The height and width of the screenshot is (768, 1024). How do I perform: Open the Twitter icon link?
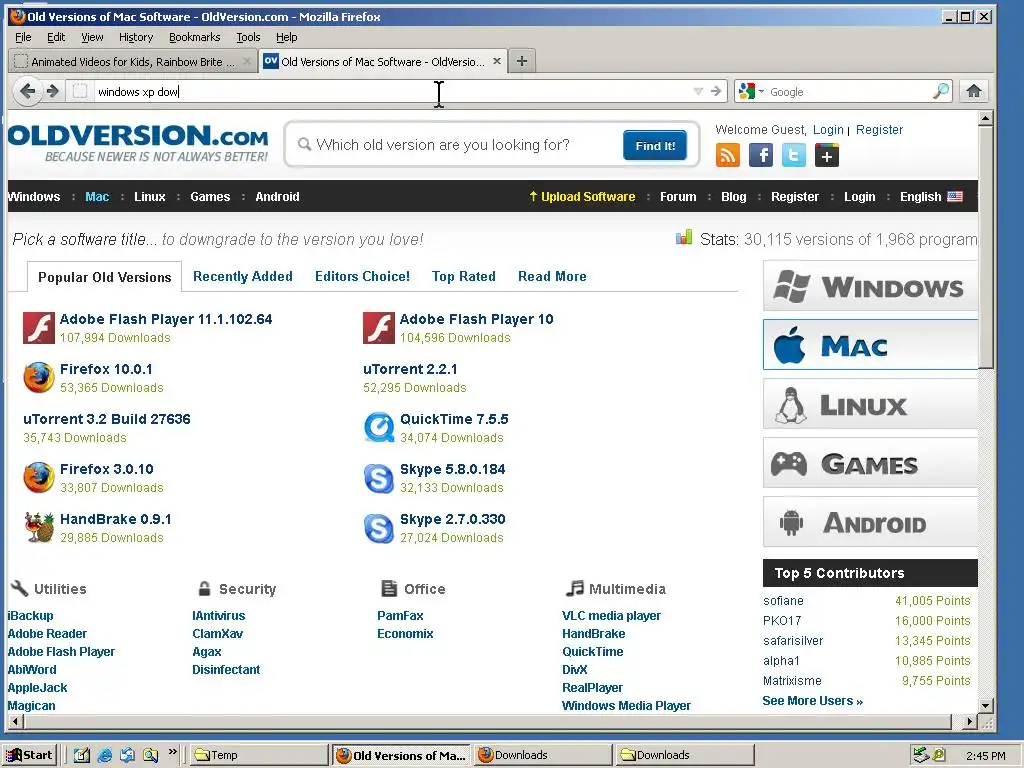pyautogui.click(x=793, y=155)
